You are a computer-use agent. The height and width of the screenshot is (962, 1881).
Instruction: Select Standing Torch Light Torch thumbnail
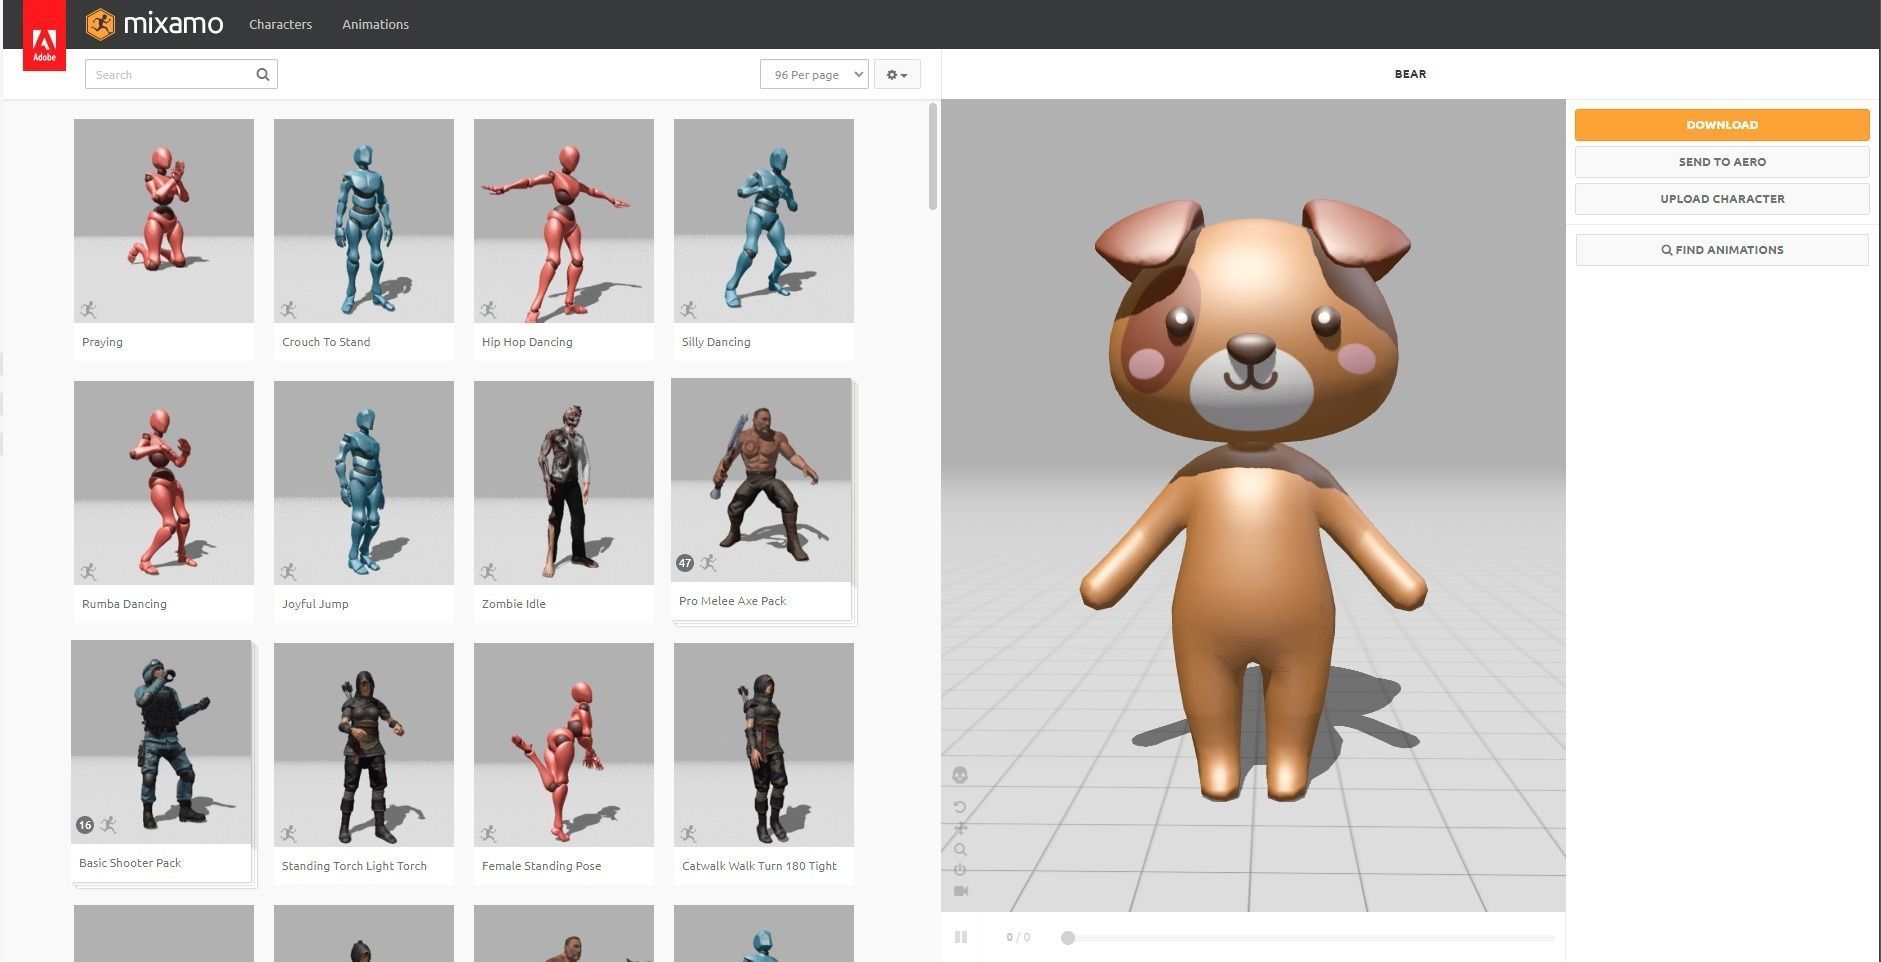click(364, 745)
